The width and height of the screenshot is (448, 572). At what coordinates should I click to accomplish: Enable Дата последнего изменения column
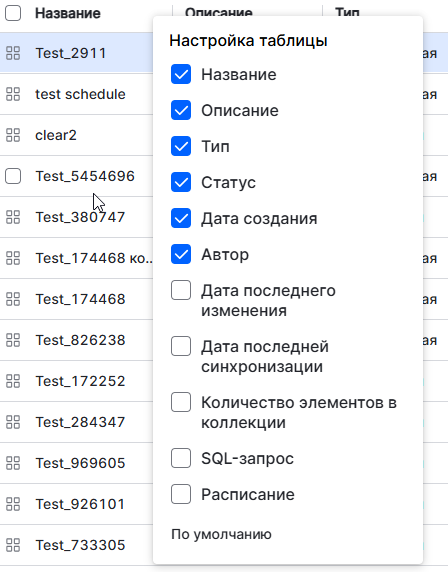point(181,290)
